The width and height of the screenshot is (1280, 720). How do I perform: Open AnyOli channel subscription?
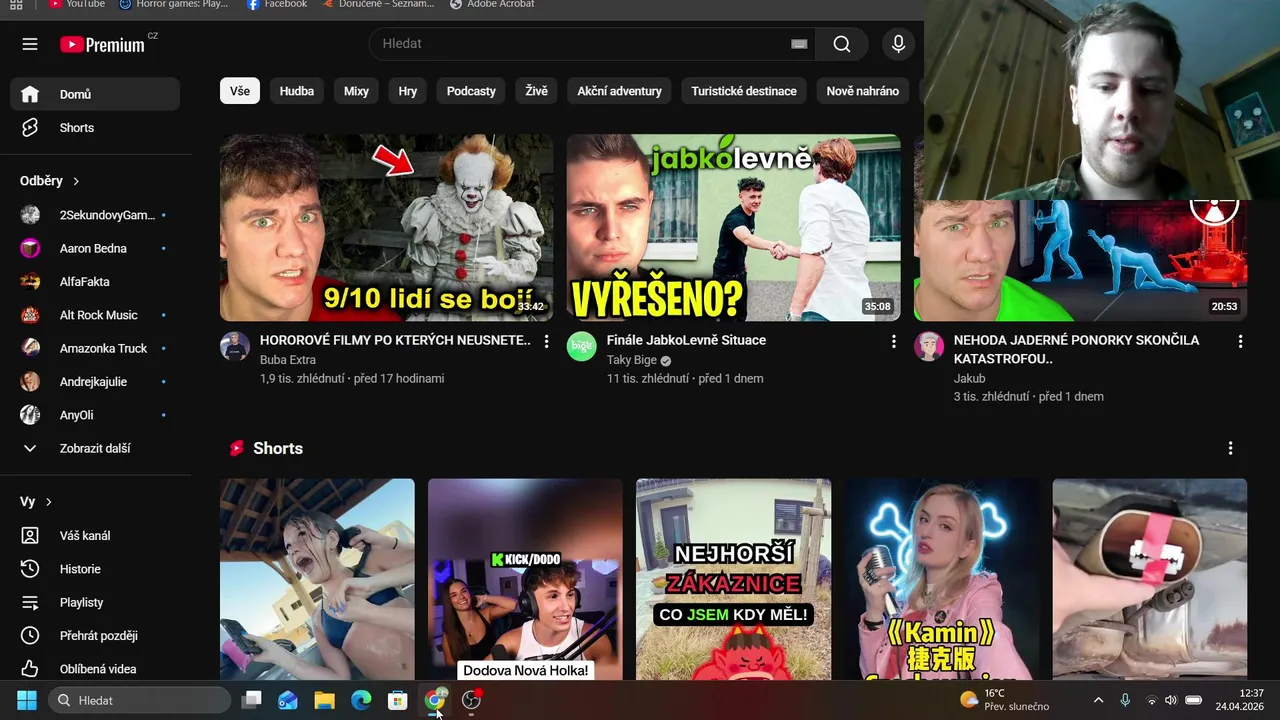[95, 415]
